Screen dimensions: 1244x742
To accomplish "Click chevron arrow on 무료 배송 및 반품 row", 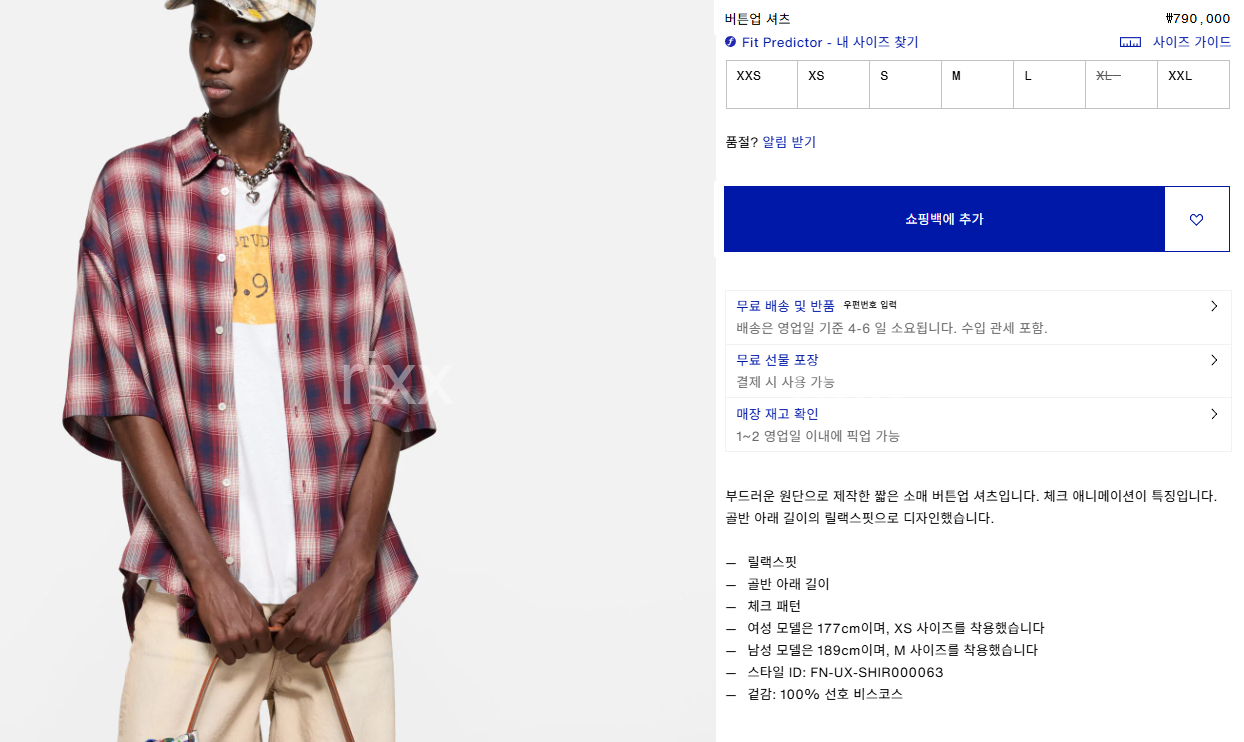I will tap(1214, 306).
